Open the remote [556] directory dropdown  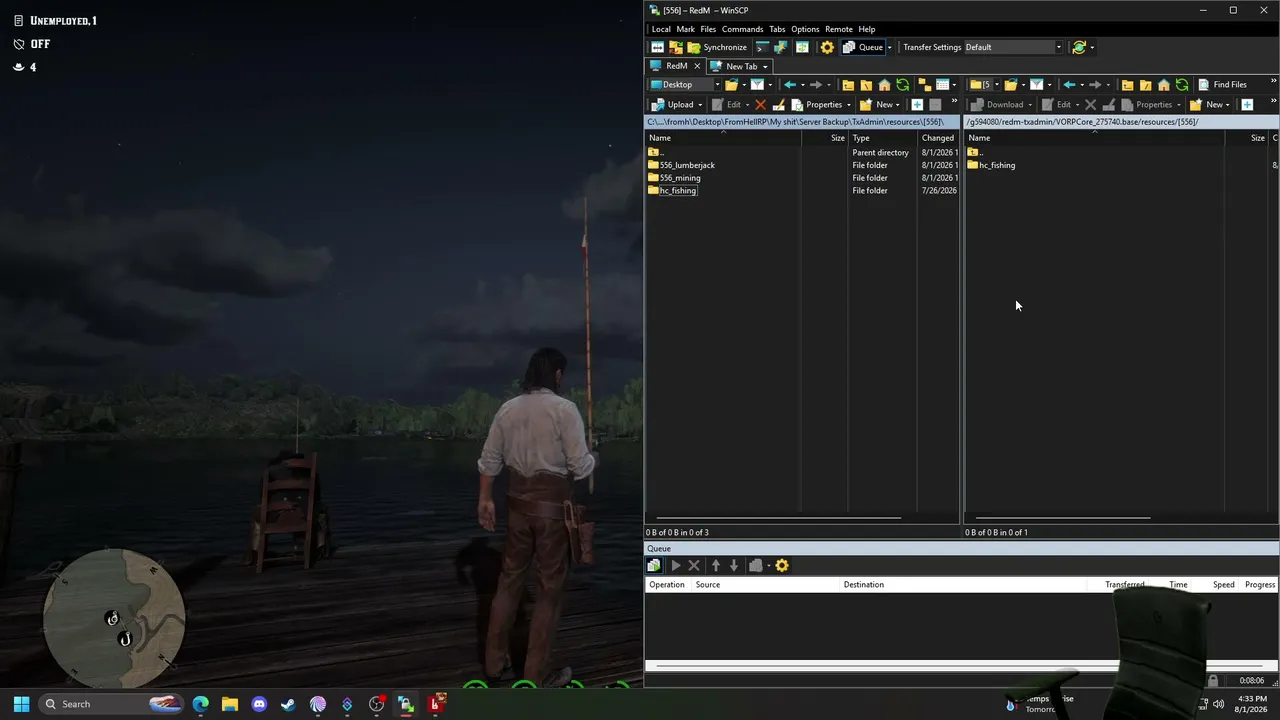[x=984, y=85]
